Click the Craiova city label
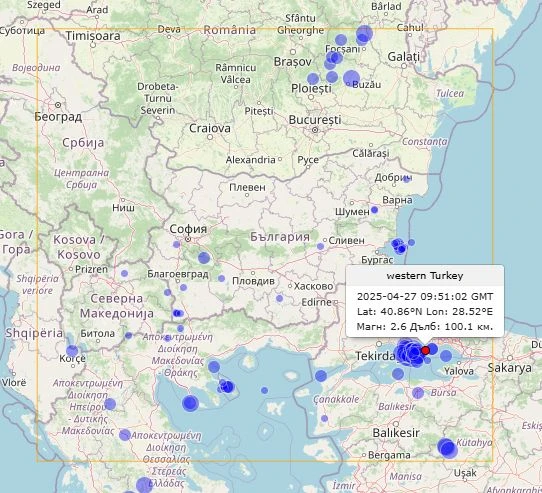The image size is (542, 493). (x=210, y=128)
